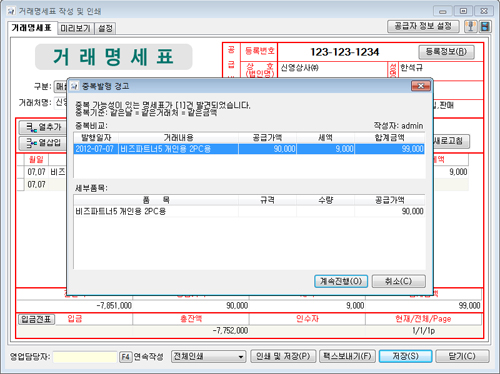The image size is (500, 374).
Task: Close the 중복발행 경고 dialog with its X button
Action: point(421,86)
